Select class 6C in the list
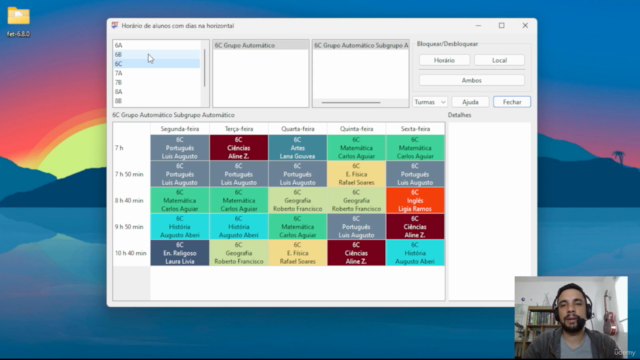The height and width of the screenshot is (360, 640). click(157, 64)
